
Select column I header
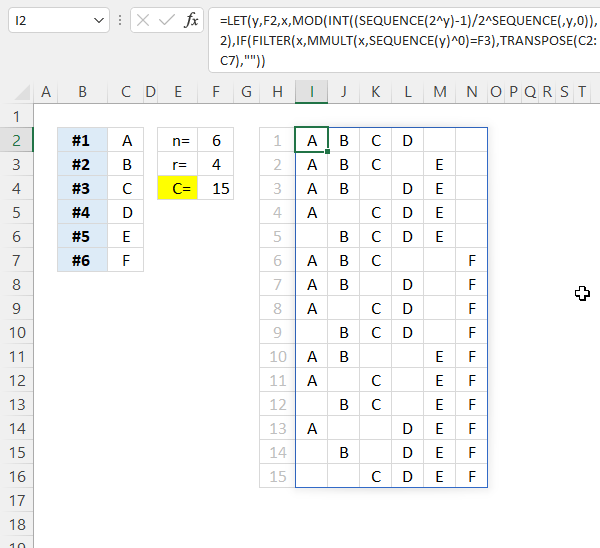point(311,92)
